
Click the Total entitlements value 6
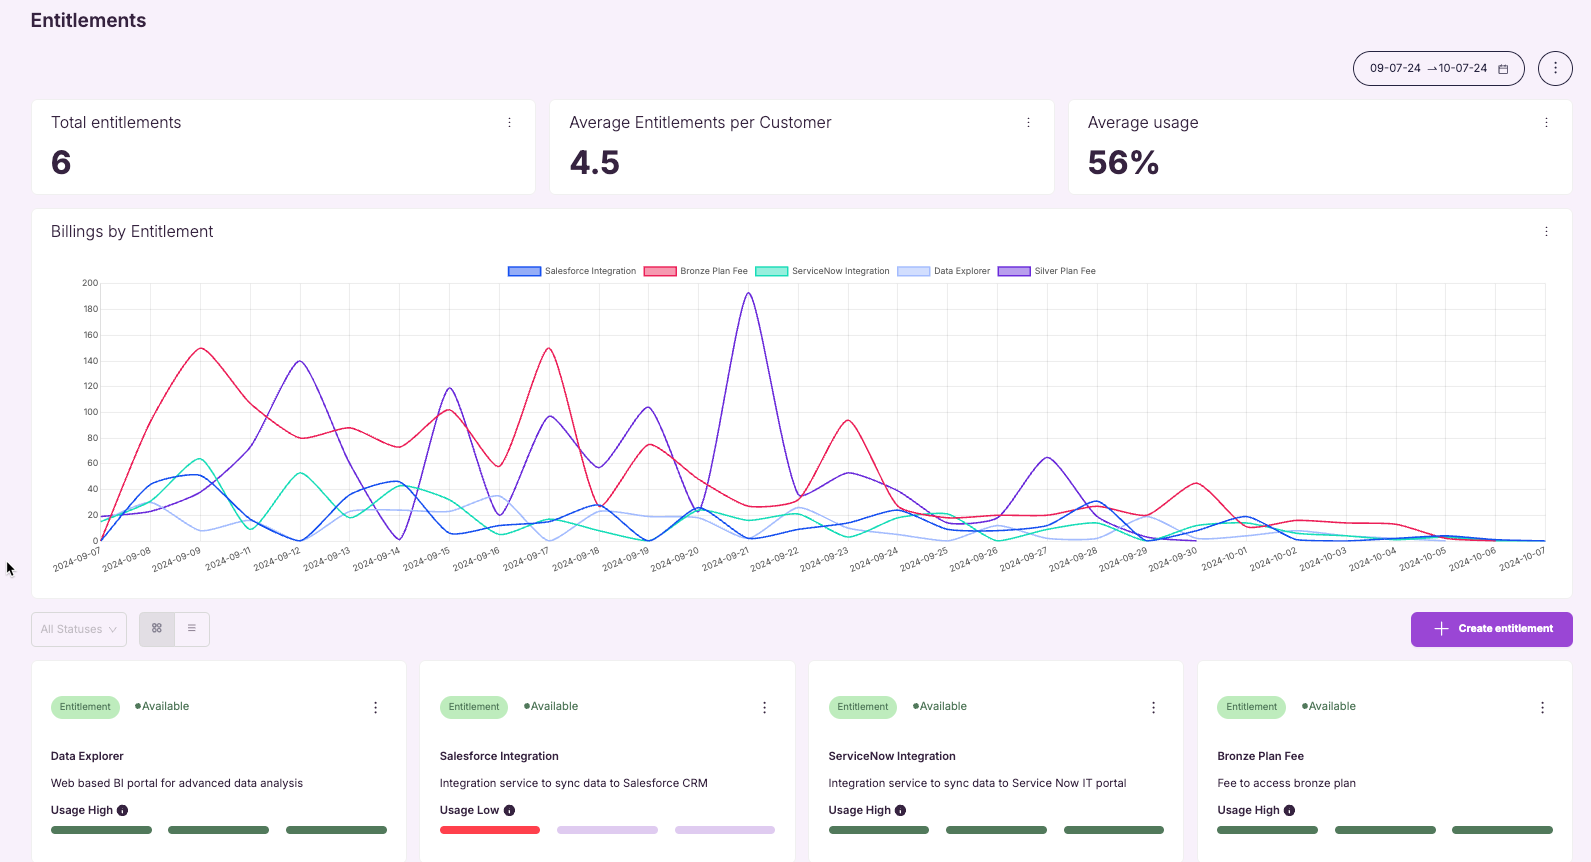pos(61,162)
